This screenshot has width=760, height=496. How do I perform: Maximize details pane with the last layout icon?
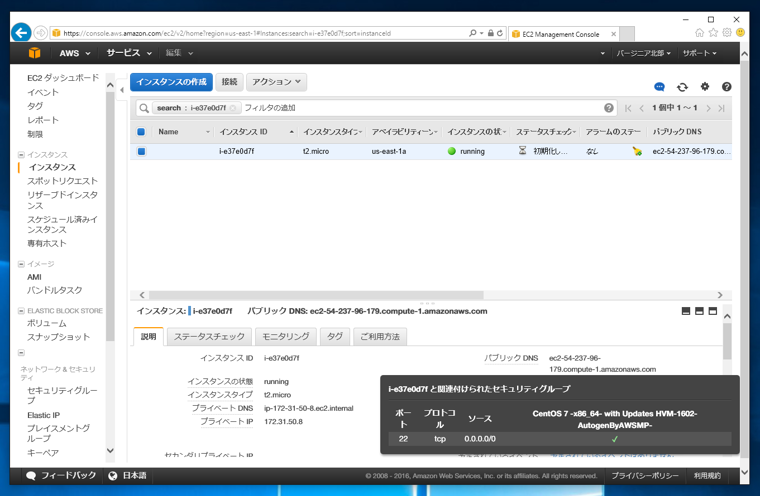coord(712,311)
